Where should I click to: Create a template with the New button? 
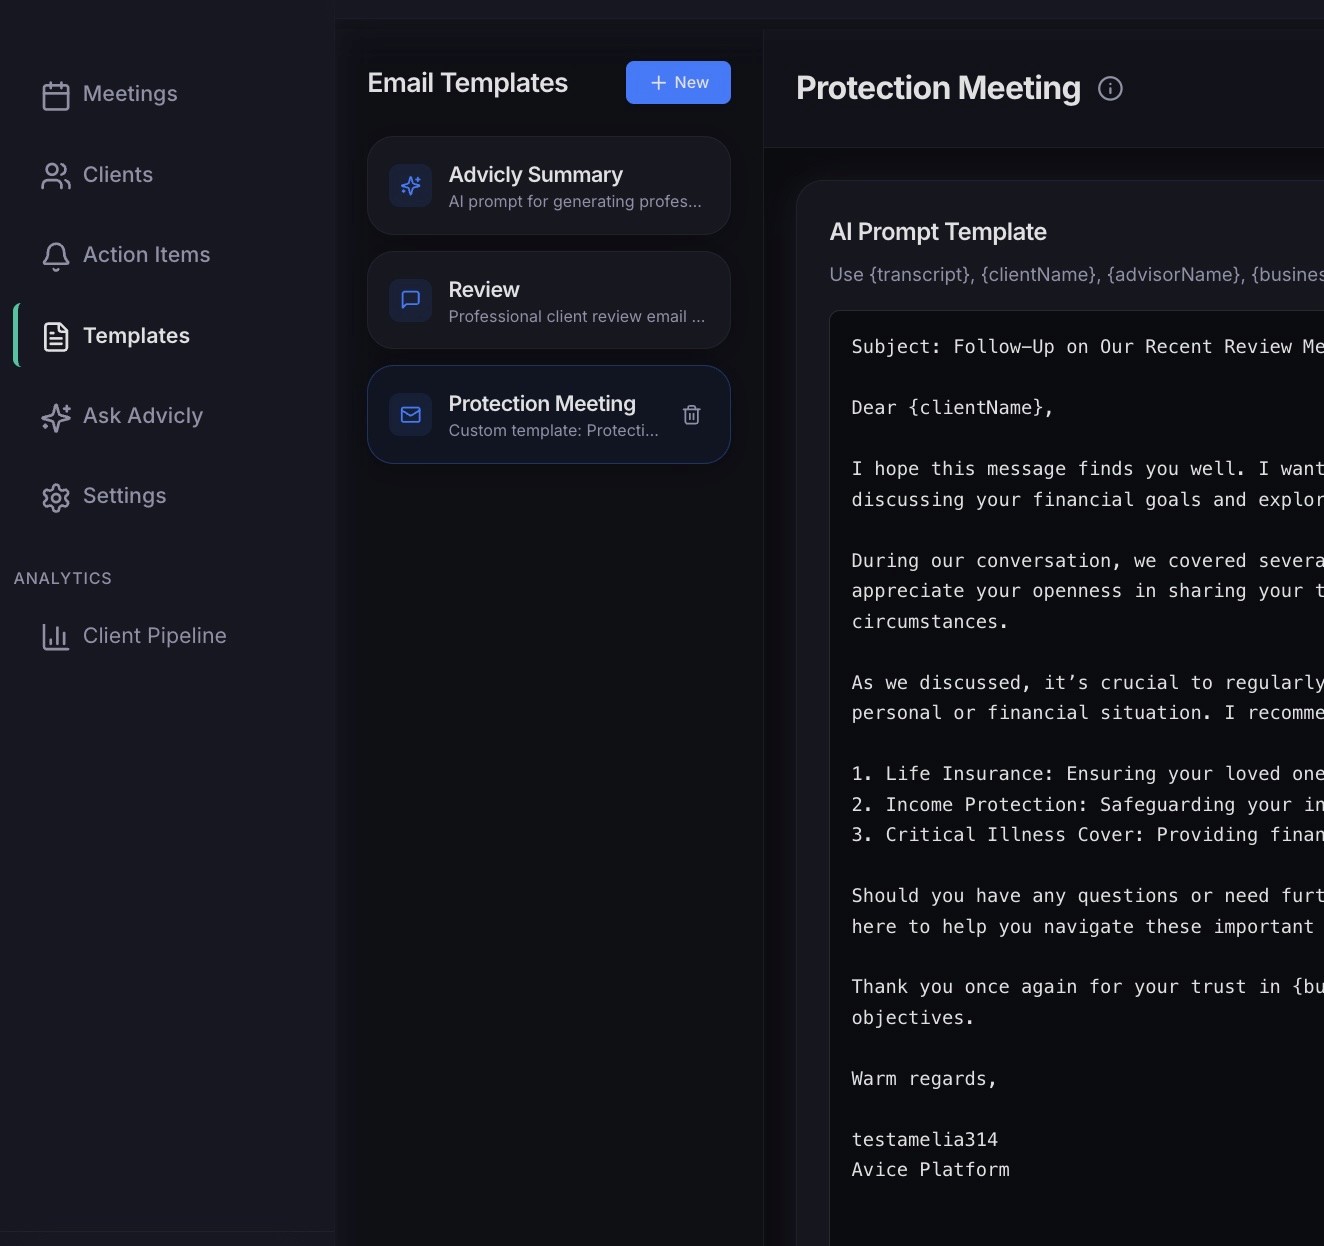click(678, 83)
